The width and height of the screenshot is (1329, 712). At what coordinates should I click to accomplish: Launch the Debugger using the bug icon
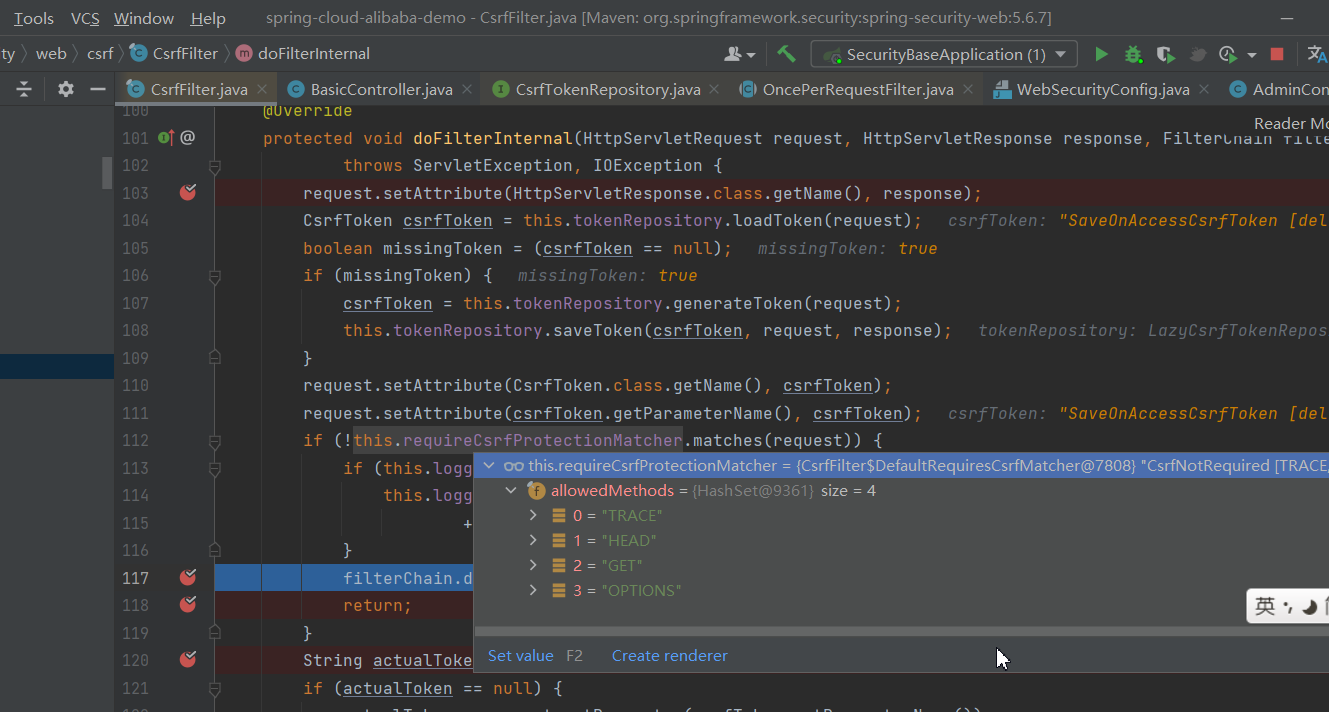tap(1133, 54)
